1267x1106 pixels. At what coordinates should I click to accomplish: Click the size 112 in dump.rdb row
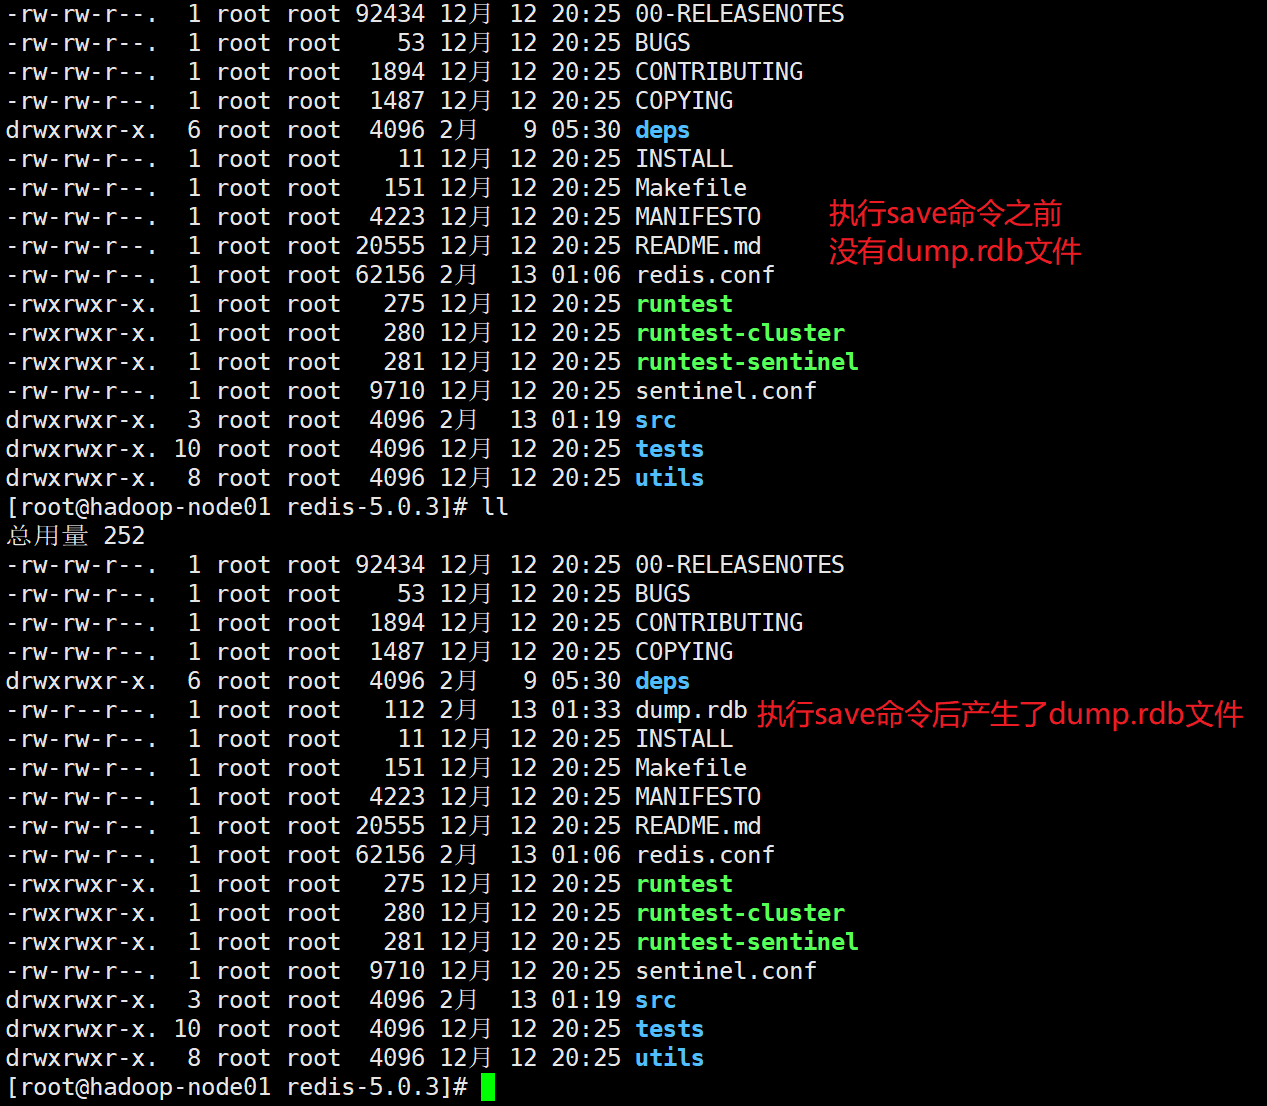click(x=405, y=710)
